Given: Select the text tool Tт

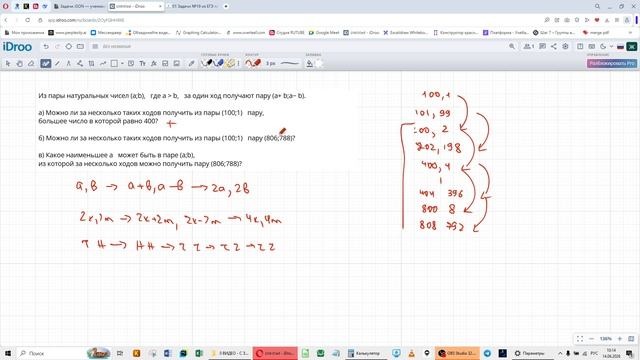Looking at the screenshot, I should point(142,63).
